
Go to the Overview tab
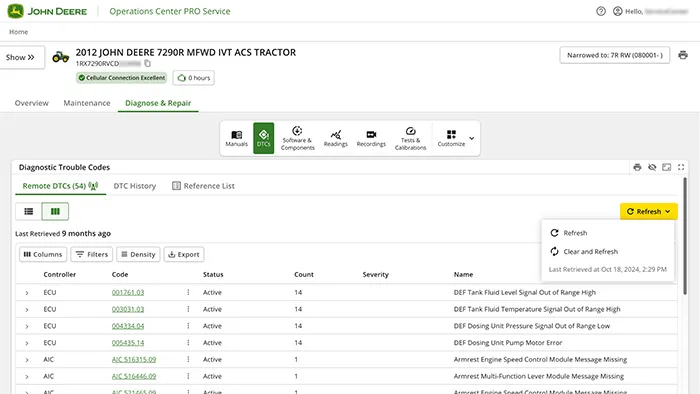click(x=31, y=103)
